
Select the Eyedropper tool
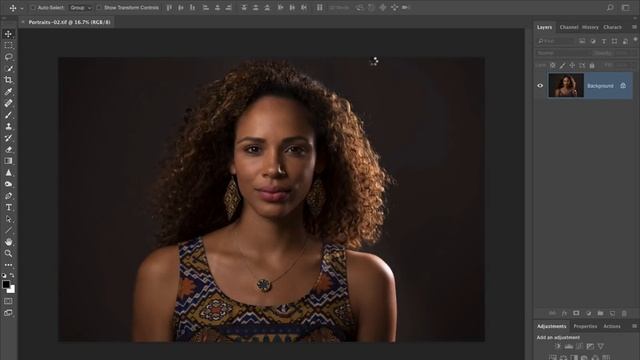pyautogui.click(x=8, y=91)
